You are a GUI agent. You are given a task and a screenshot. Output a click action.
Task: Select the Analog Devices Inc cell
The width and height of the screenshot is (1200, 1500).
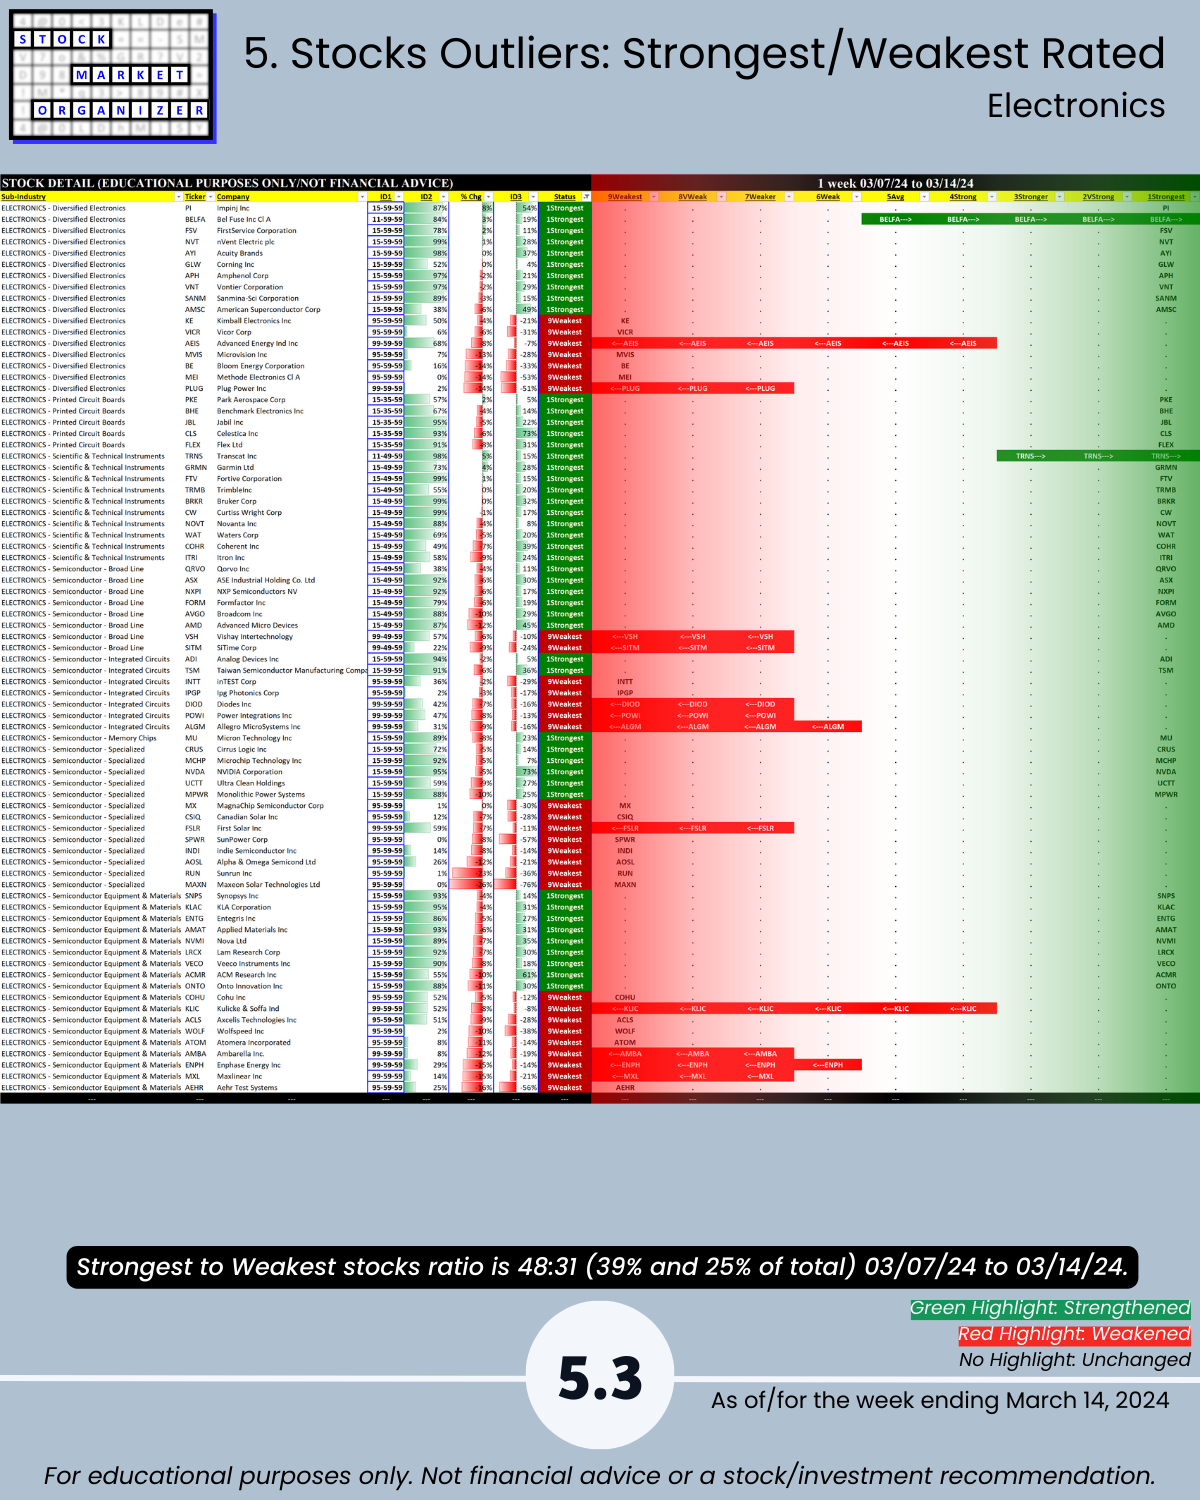[x=290, y=659]
